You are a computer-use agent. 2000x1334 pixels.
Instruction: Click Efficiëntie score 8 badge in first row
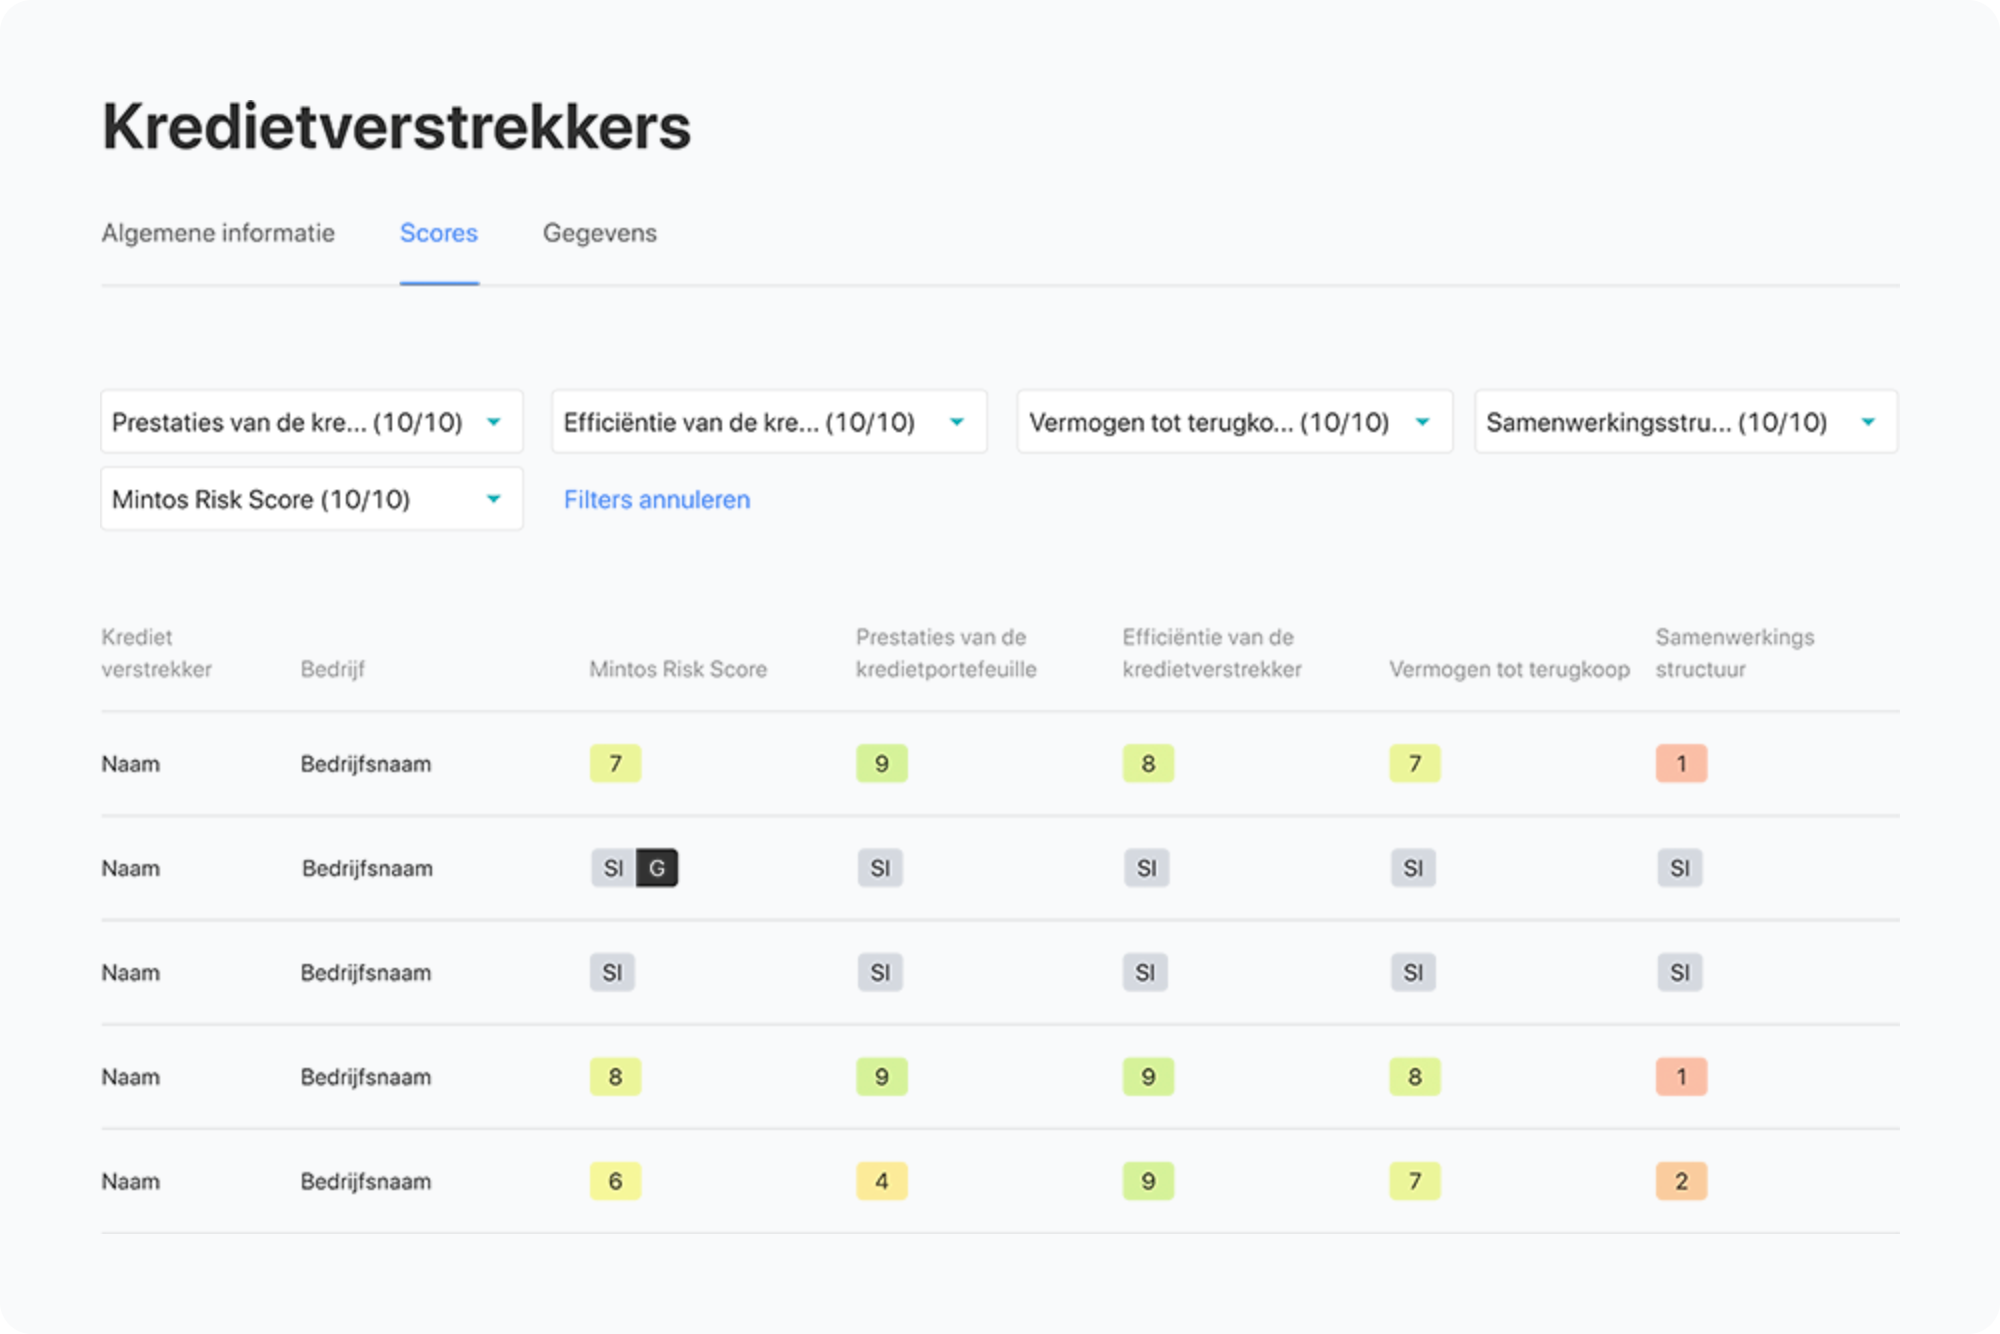click(x=1148, y=764)
